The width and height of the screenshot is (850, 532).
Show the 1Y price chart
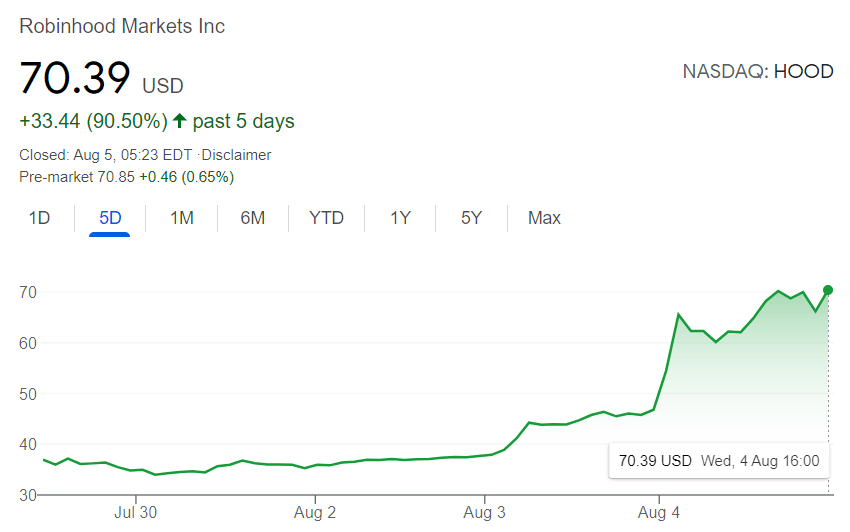pos(400,217)
